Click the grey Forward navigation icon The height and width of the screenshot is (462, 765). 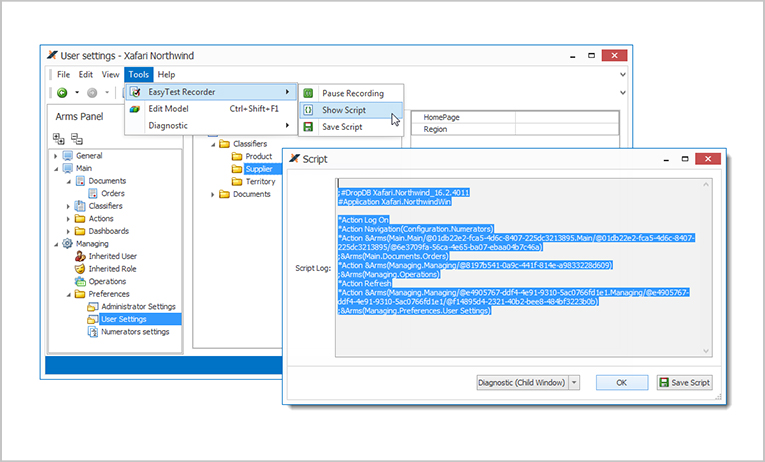pos(92,92)
